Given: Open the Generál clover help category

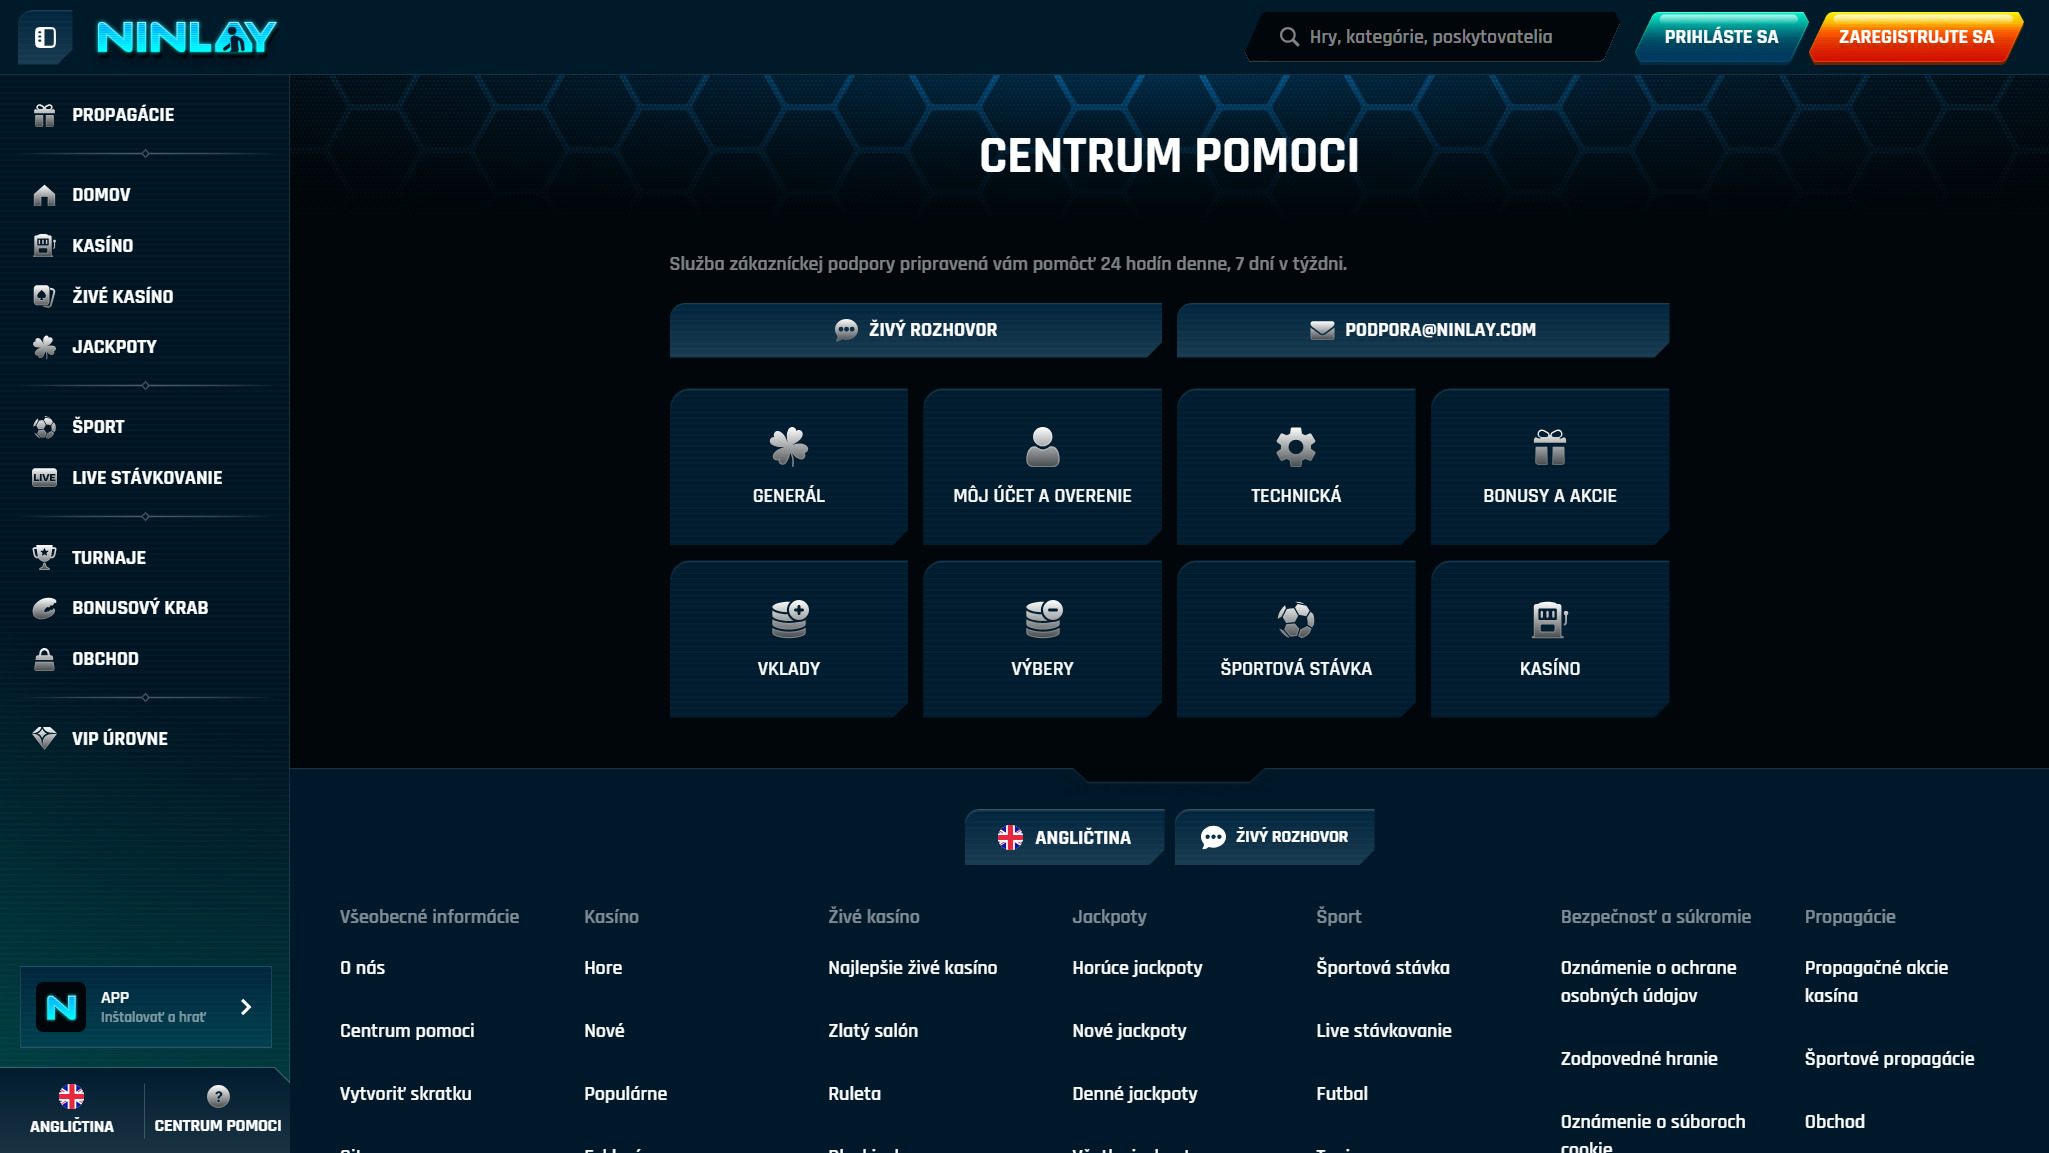Looking at the screenshot, I should (788, 467).
